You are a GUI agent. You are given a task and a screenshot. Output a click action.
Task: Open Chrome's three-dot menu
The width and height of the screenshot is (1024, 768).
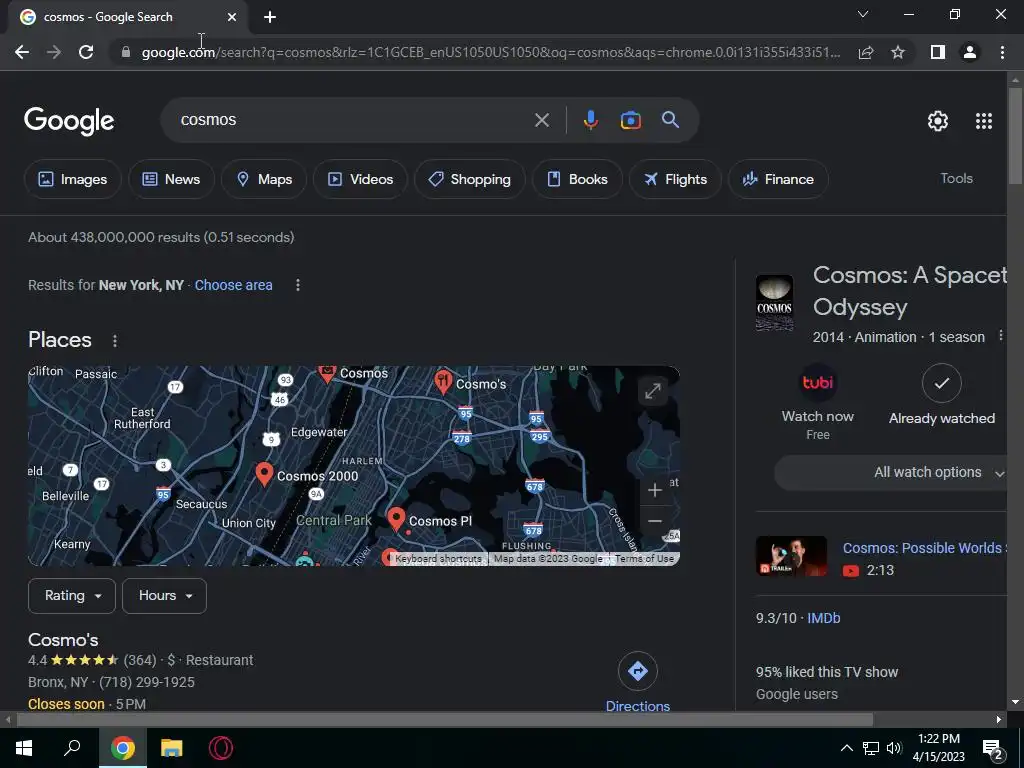[1002, 52]
